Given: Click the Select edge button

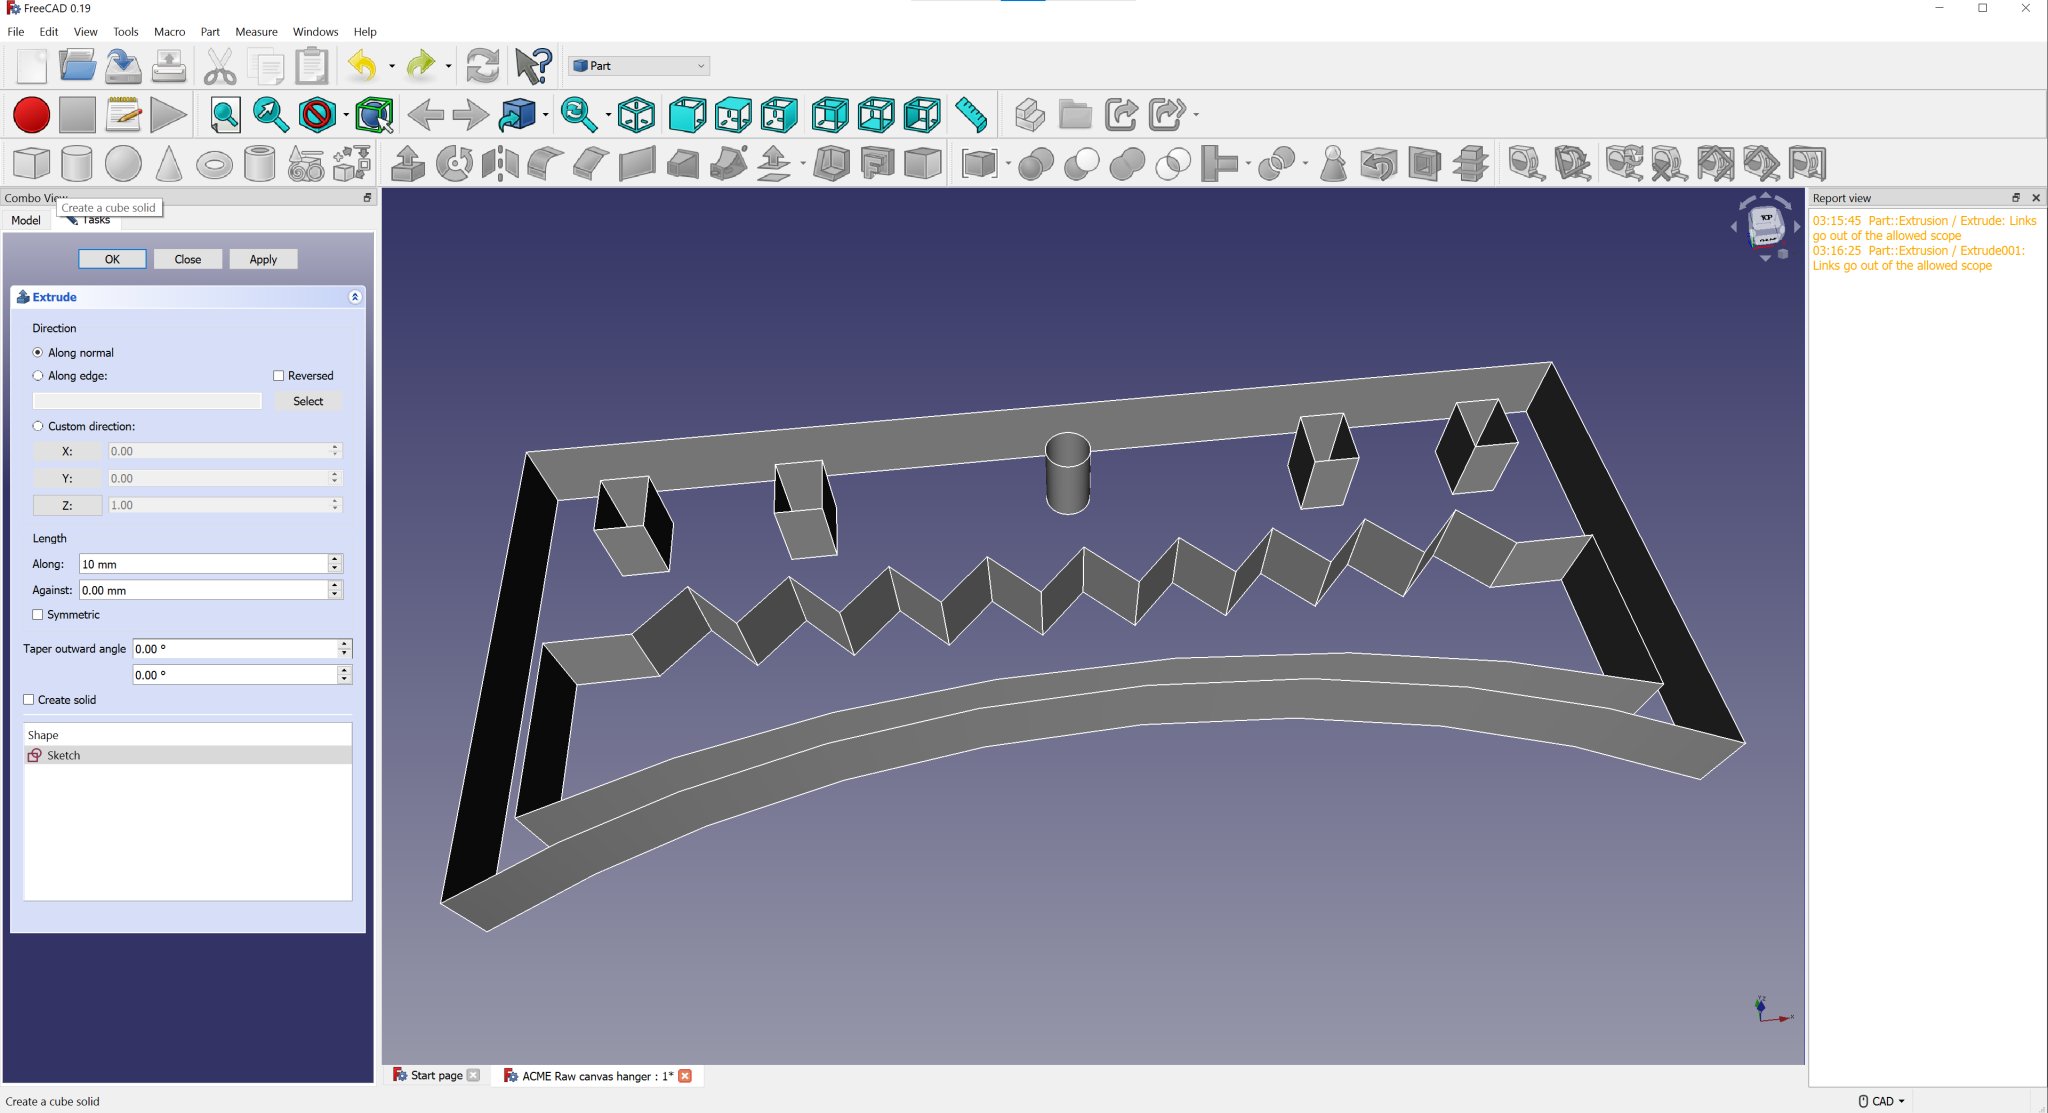Looking at the screenshot, I should [308, 401].
